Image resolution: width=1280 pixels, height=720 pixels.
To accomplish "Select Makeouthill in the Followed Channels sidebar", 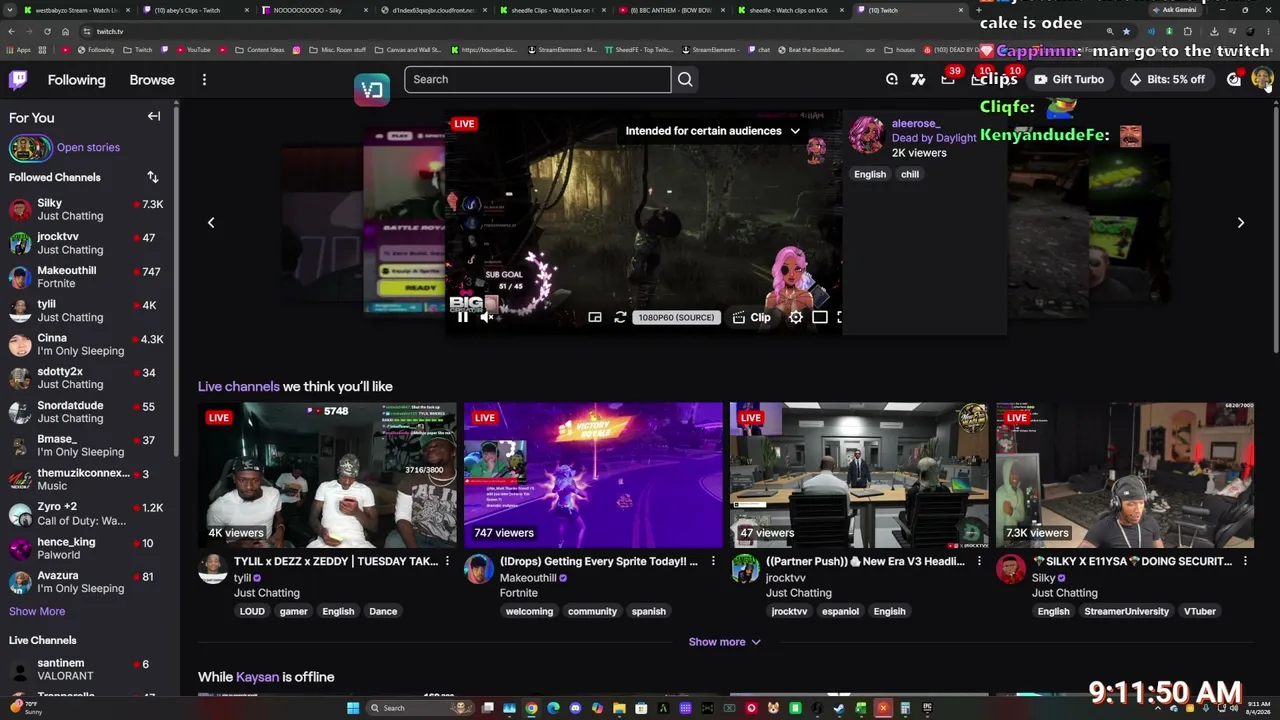I will [87, 277].
